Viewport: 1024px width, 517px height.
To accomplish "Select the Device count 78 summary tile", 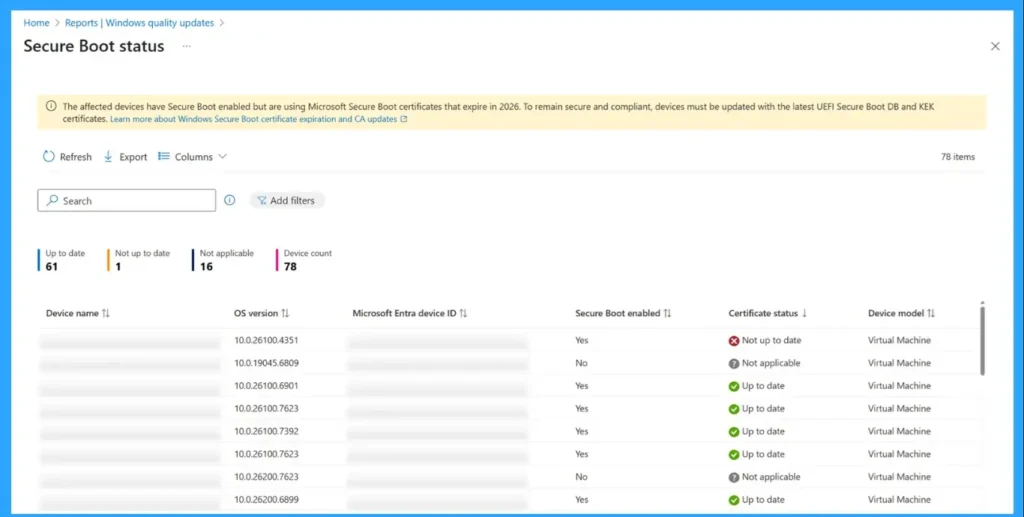I will click(305, 260).
